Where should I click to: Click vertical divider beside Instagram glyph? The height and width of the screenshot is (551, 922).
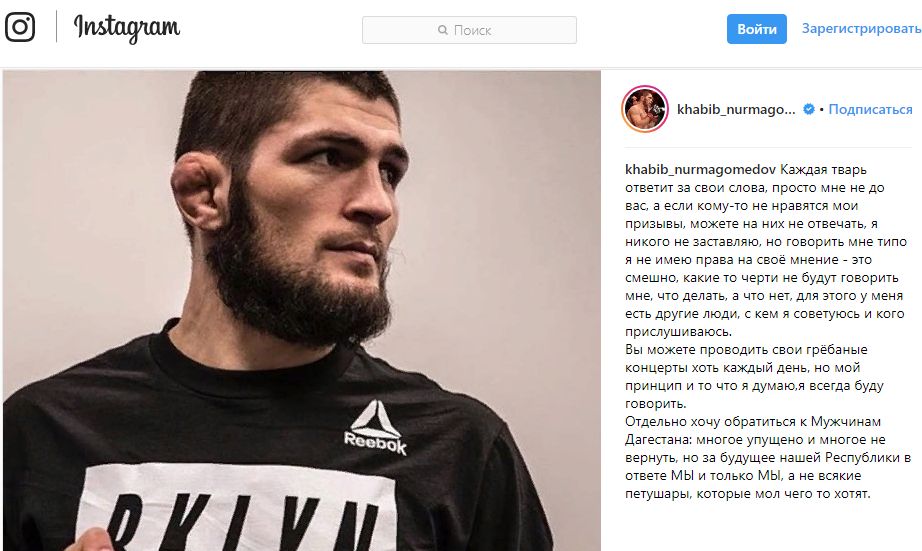[x=56, y=27]
